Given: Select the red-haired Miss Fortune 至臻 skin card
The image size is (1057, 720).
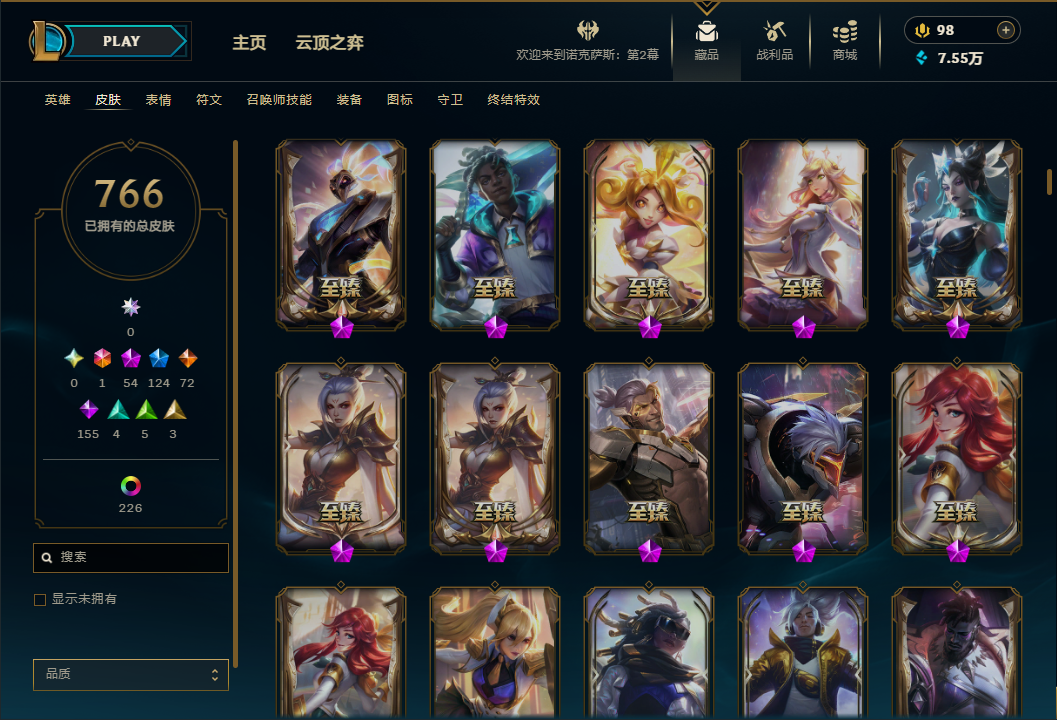Looking at the screenshot, I should coord(957,459).
